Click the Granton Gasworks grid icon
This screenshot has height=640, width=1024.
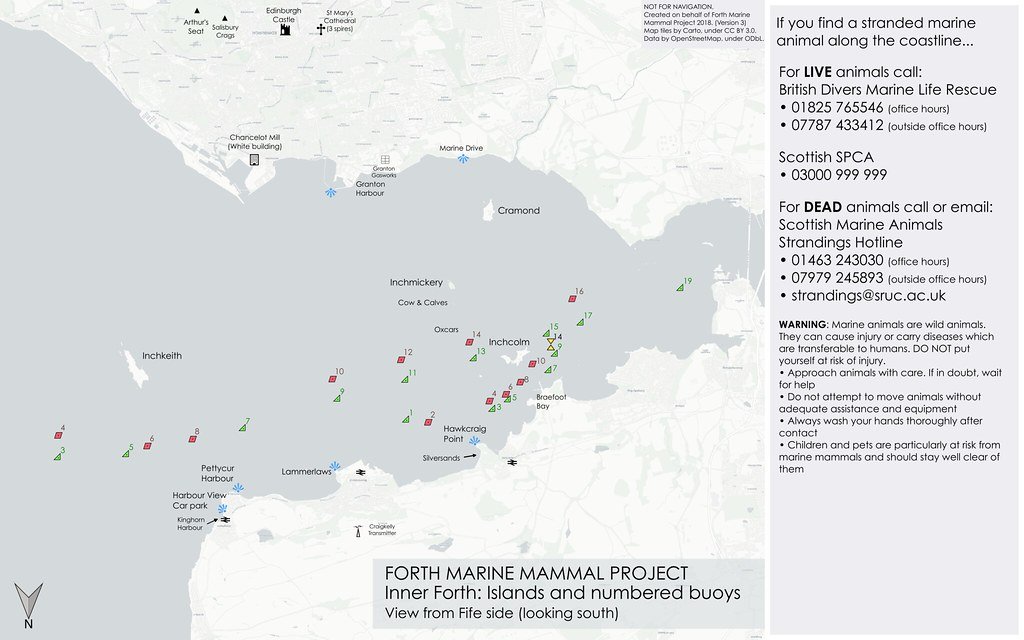pos(384,159)
